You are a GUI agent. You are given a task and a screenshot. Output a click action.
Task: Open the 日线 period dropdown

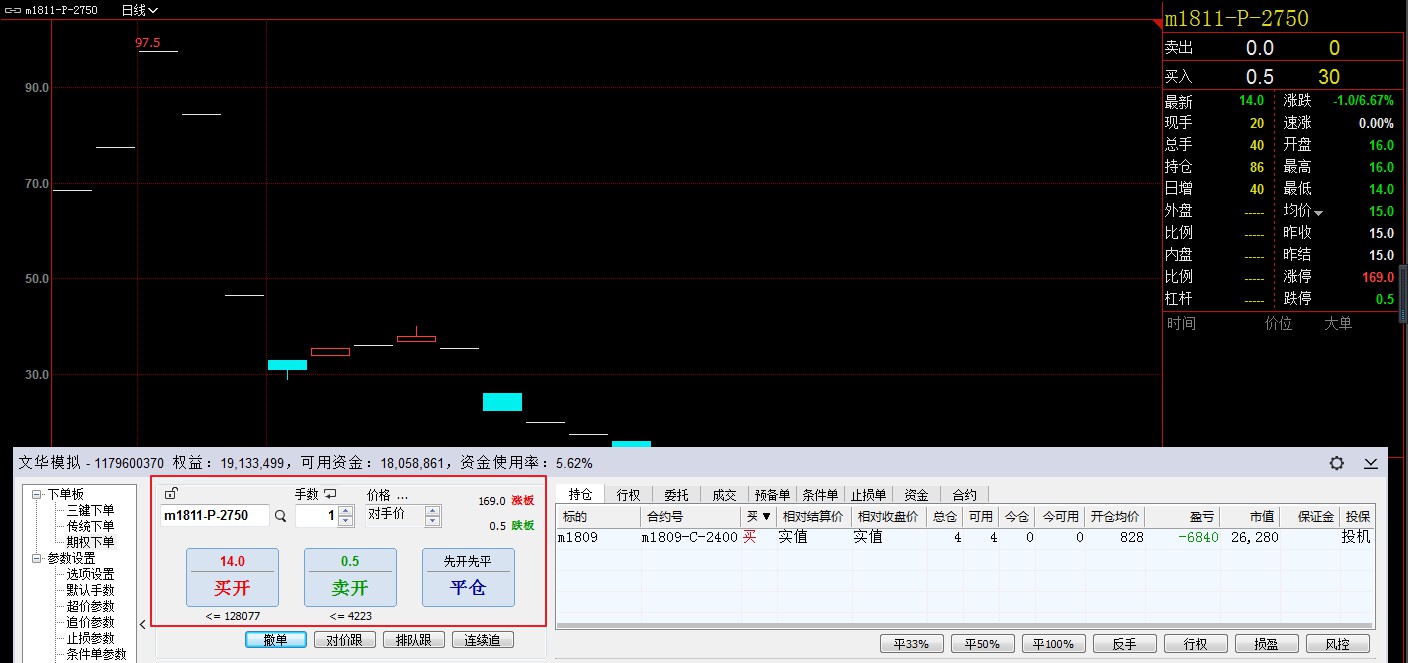pyautogui.click(x=139, y=10)
